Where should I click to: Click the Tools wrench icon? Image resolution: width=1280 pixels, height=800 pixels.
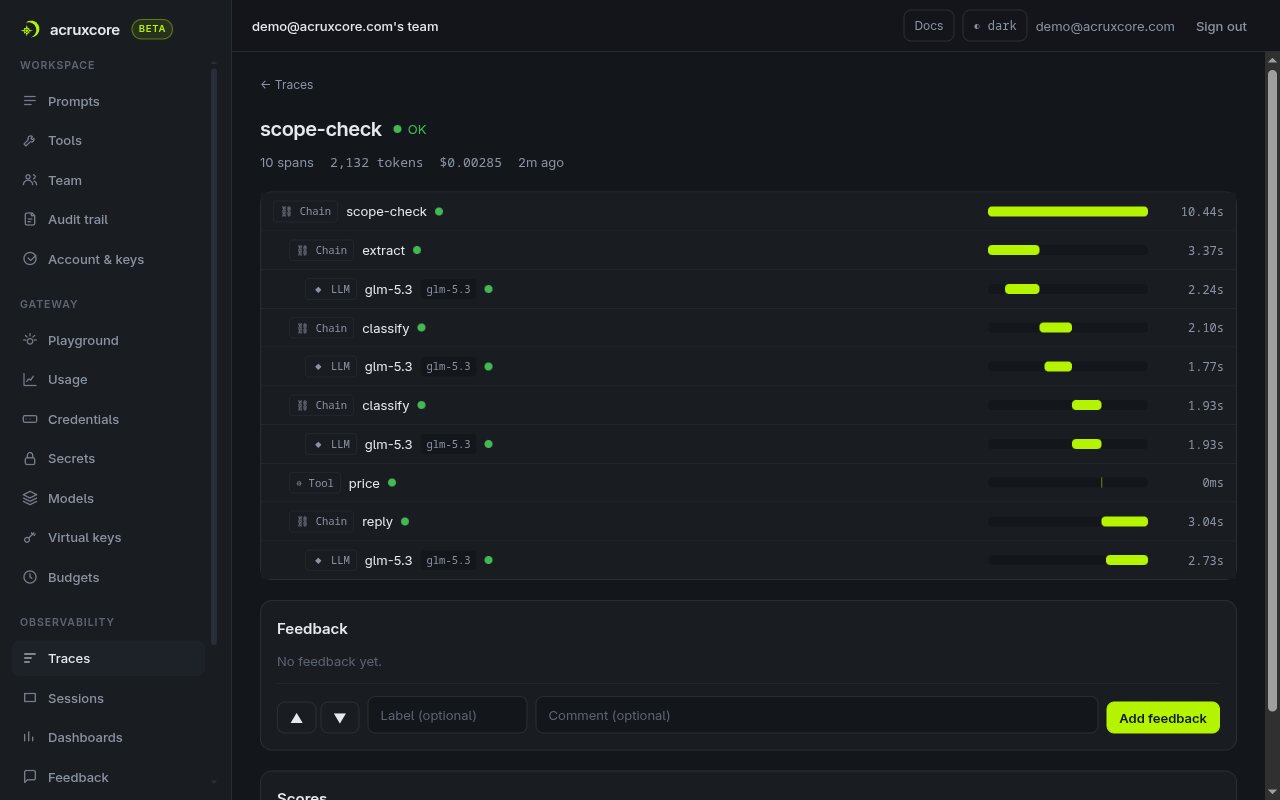(x=30, y=141)
